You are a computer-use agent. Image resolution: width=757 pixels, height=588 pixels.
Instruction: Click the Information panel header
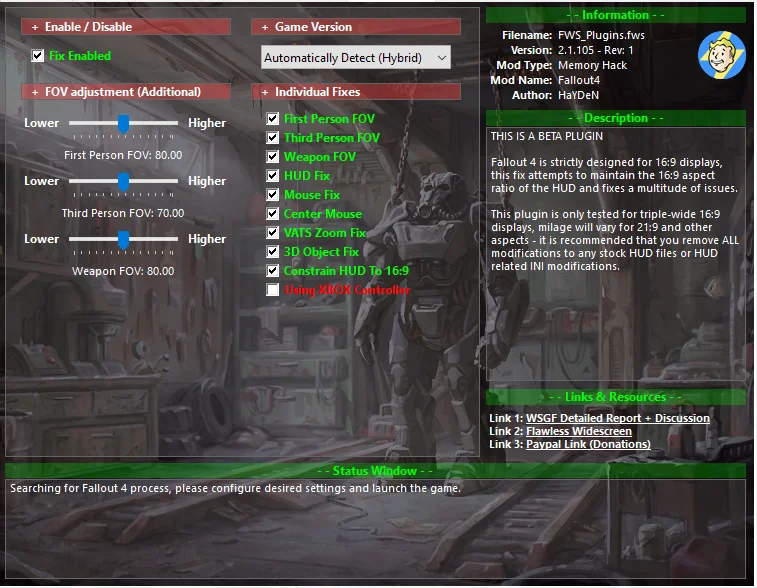(616, 15)
